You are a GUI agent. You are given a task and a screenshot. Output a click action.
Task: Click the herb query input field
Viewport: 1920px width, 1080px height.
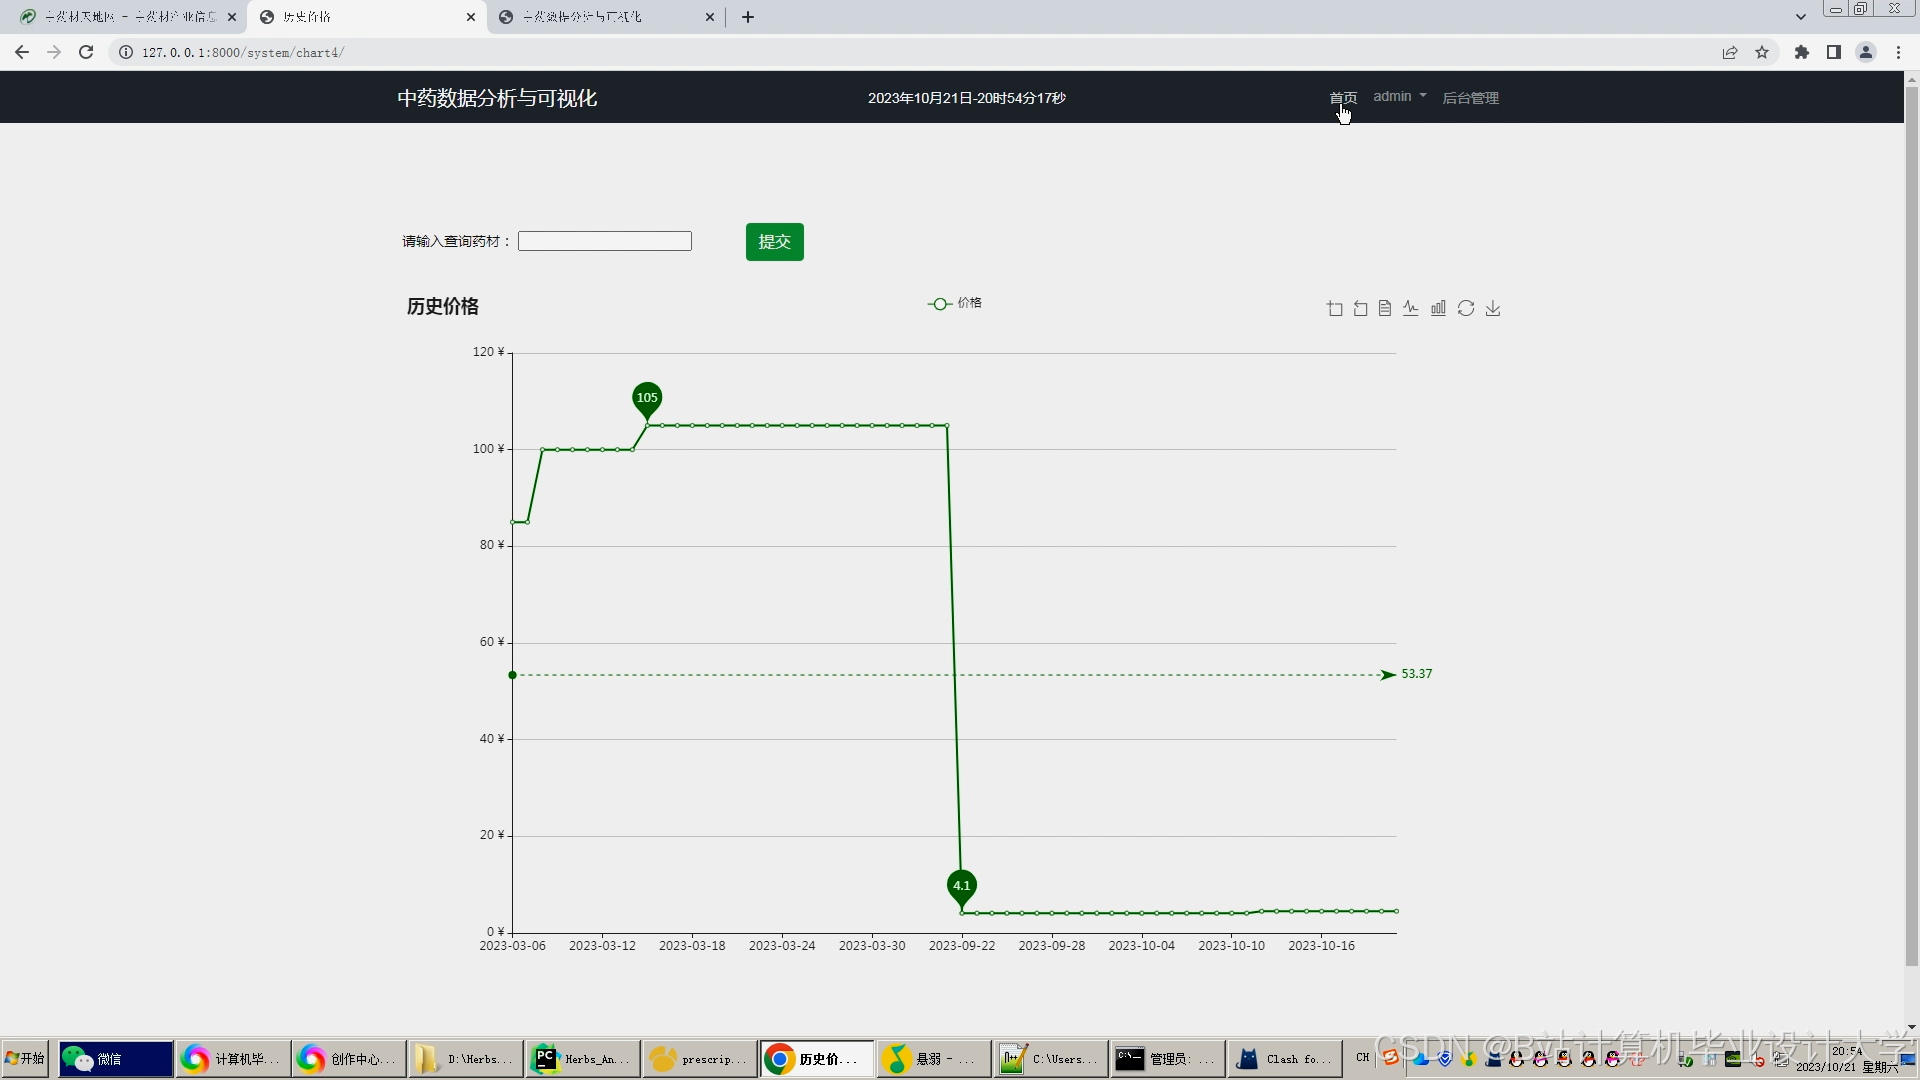(x=605, y=241)
